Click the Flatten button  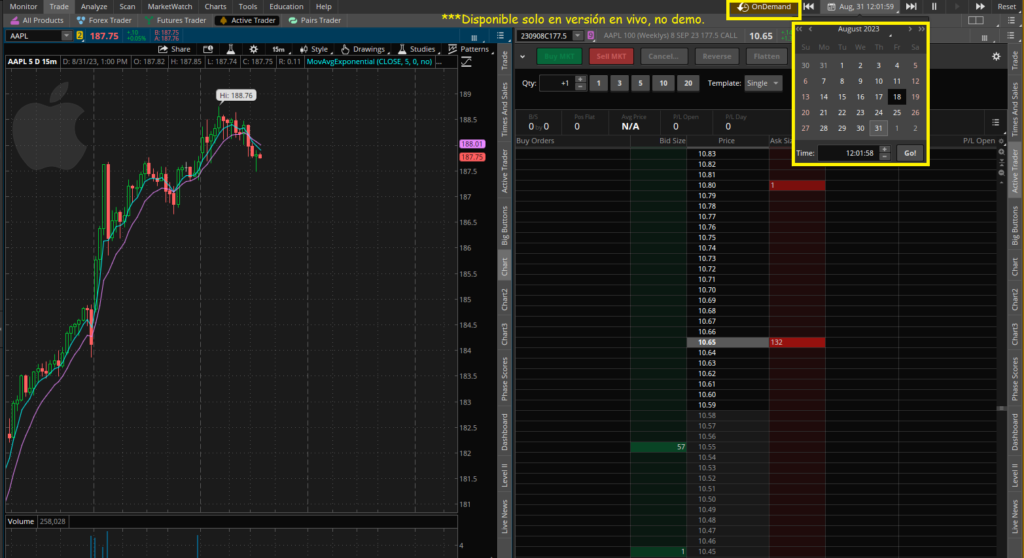coord(766,56)
